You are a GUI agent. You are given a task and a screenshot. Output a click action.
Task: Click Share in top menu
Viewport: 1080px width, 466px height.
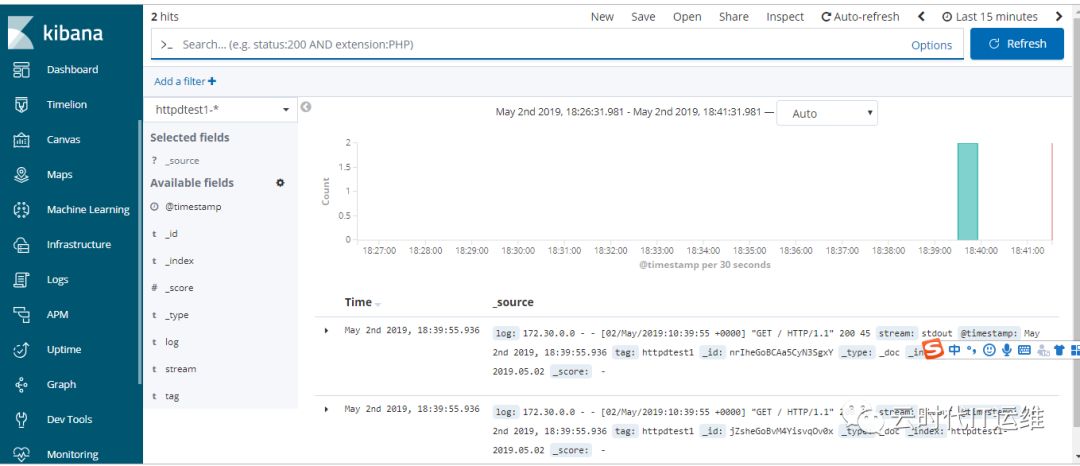coord(734,17)
